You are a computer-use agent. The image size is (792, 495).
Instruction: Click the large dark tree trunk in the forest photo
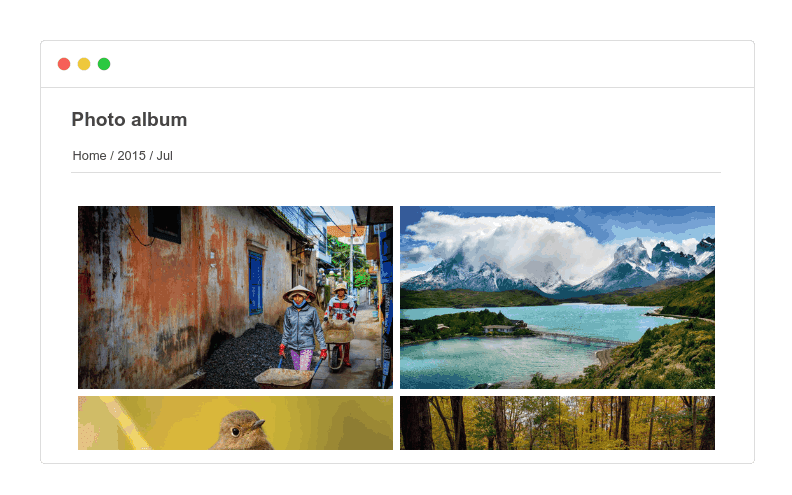click(417, 423)
